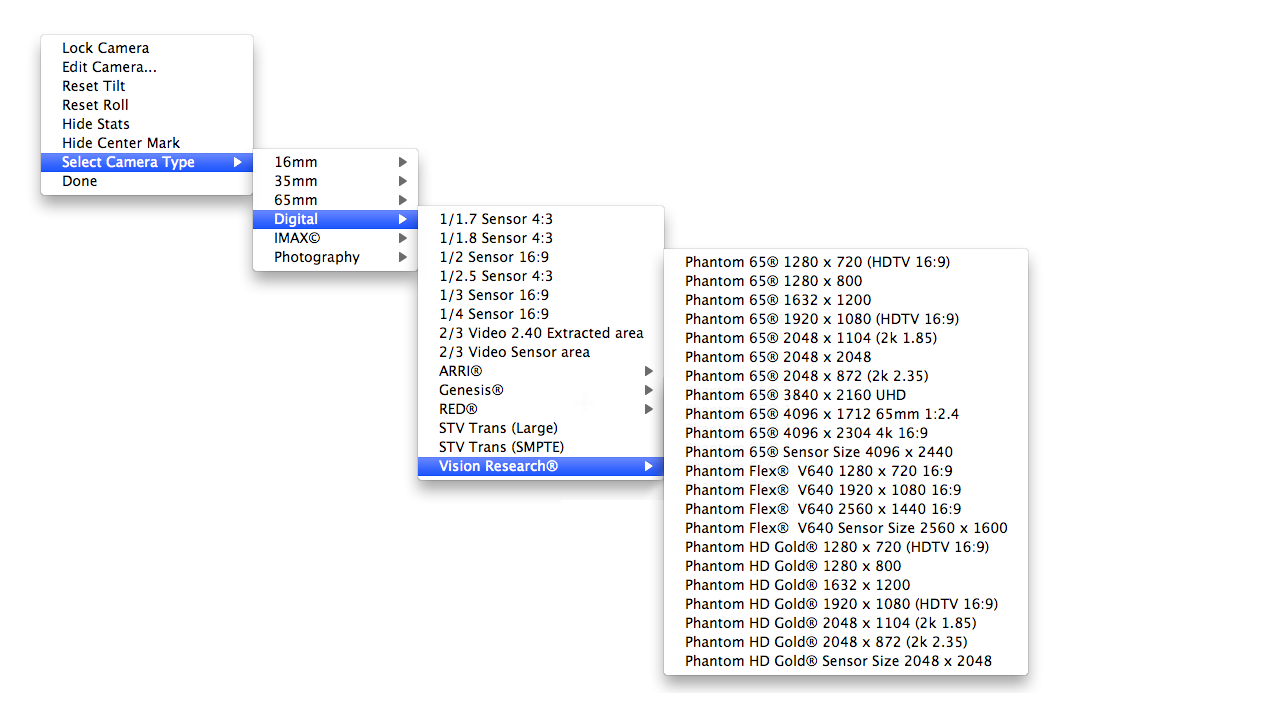The height and width of the screenshot is (720, 1280).
Task: Expand the Photography submenu
Action: click(x=335, y=257)
